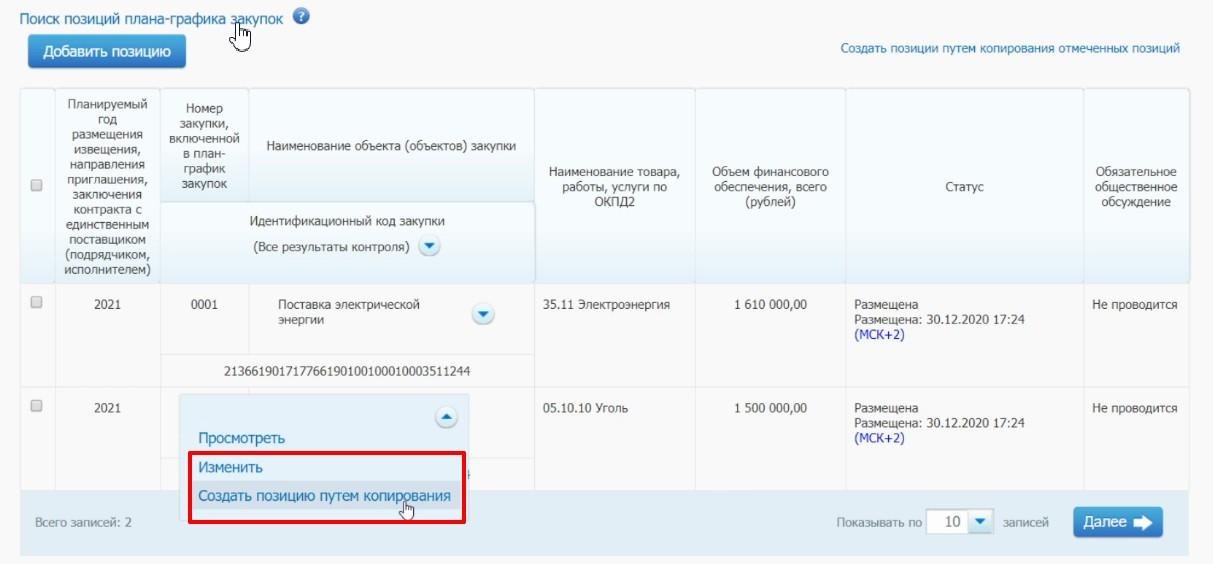Click identification code 213661901717766190100100010003511244
Screen dimensions: 1213x564
tap(347, 371)
